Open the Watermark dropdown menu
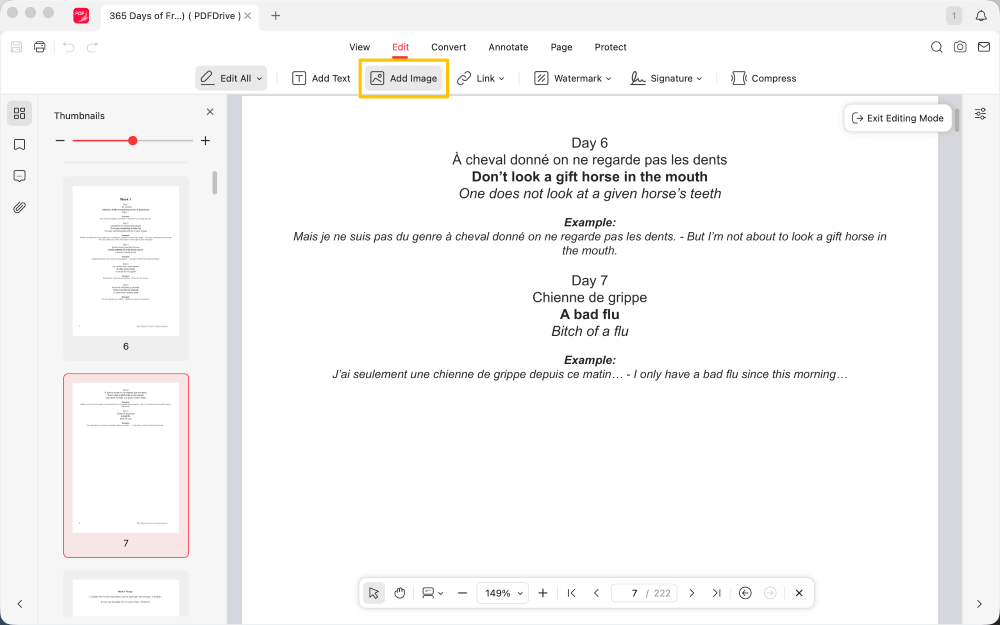 pos(572,78)
